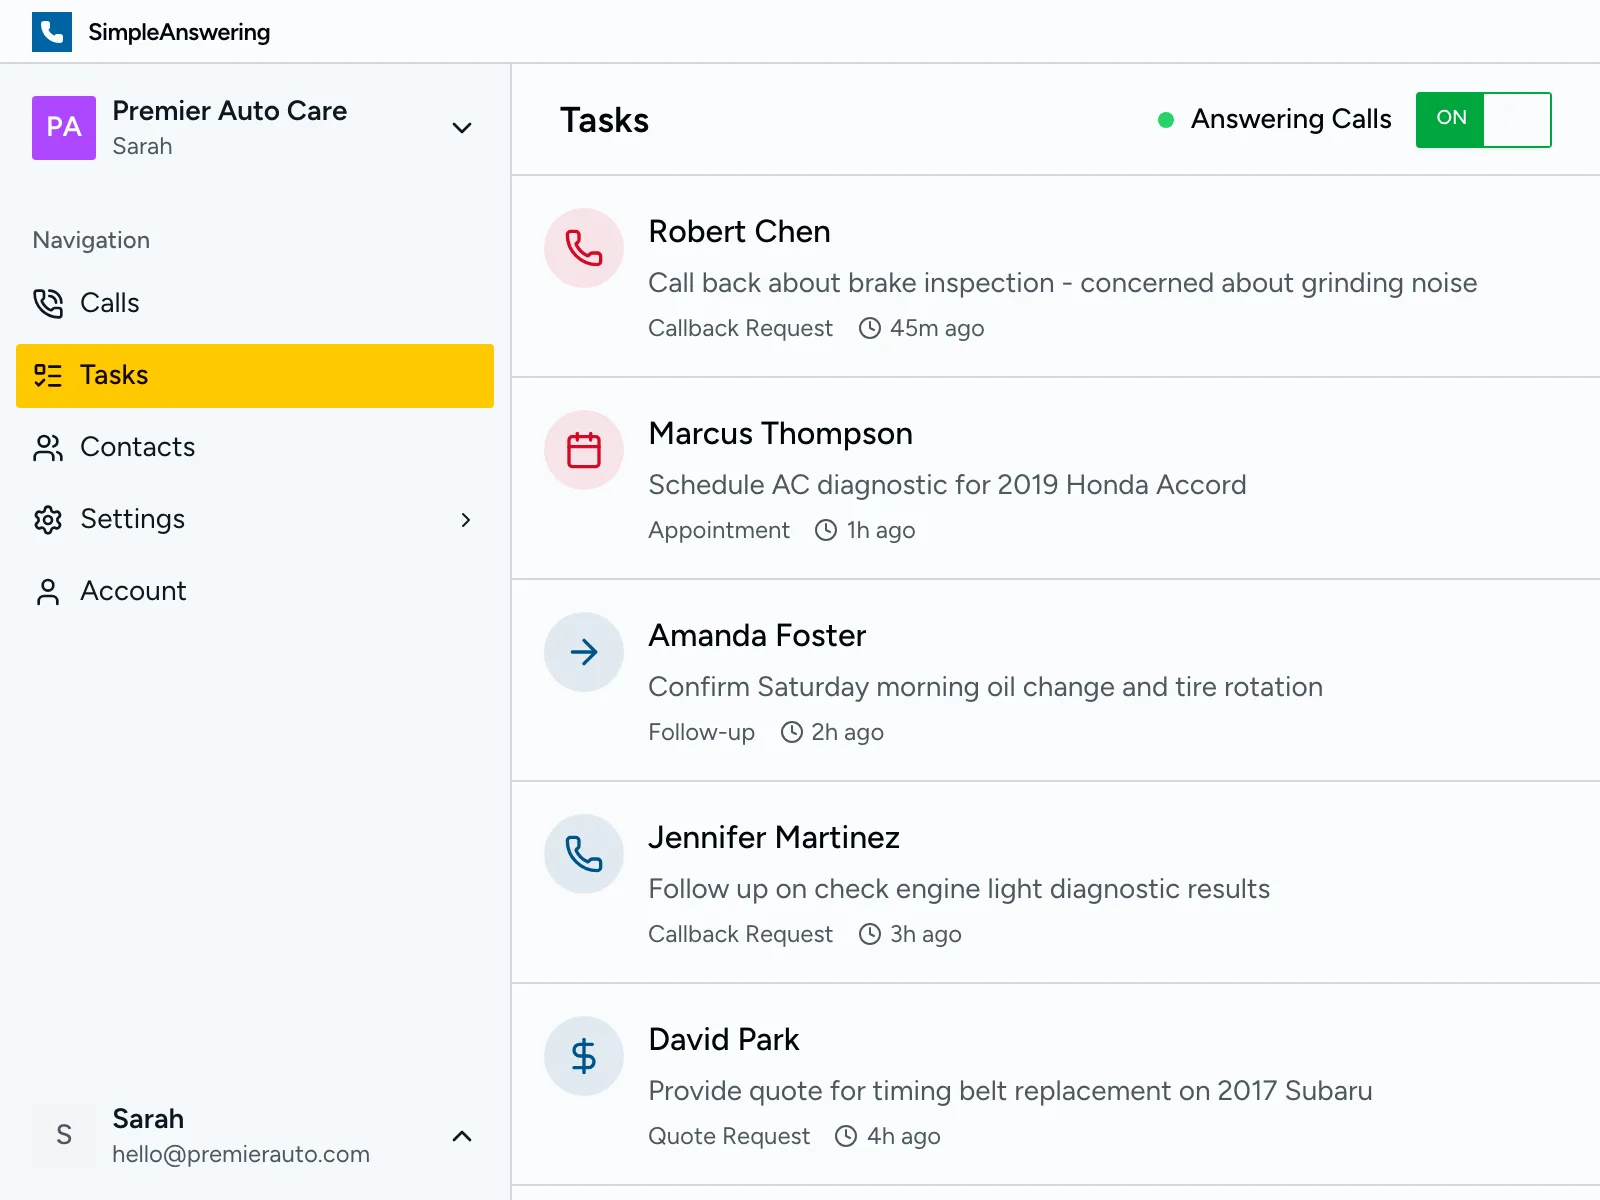Screen dimensions: 1600x1200
Task: Click Marcus Thompson's appointment calendar icon
Action: [583, 450]
